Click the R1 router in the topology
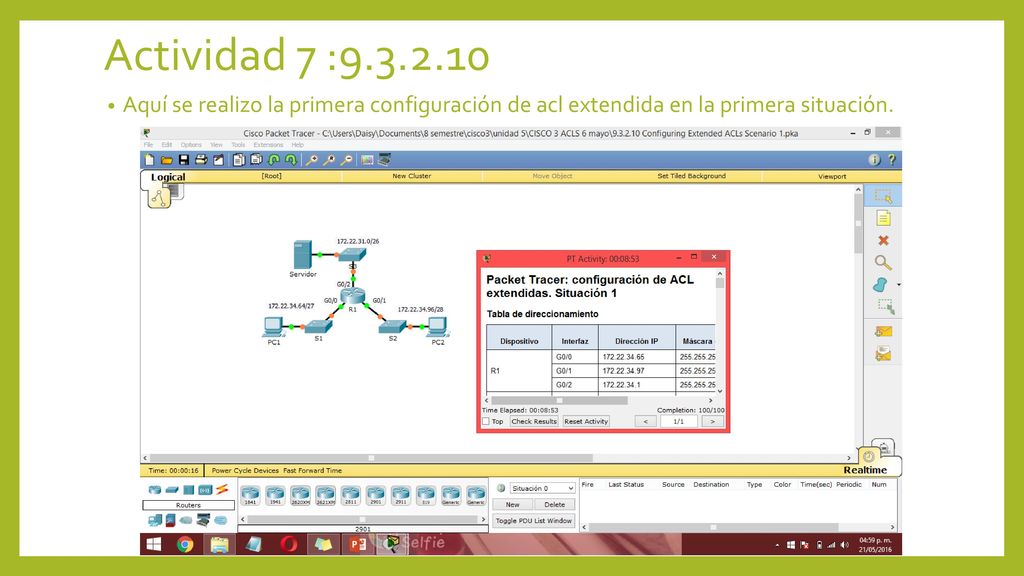 (353, 296)
